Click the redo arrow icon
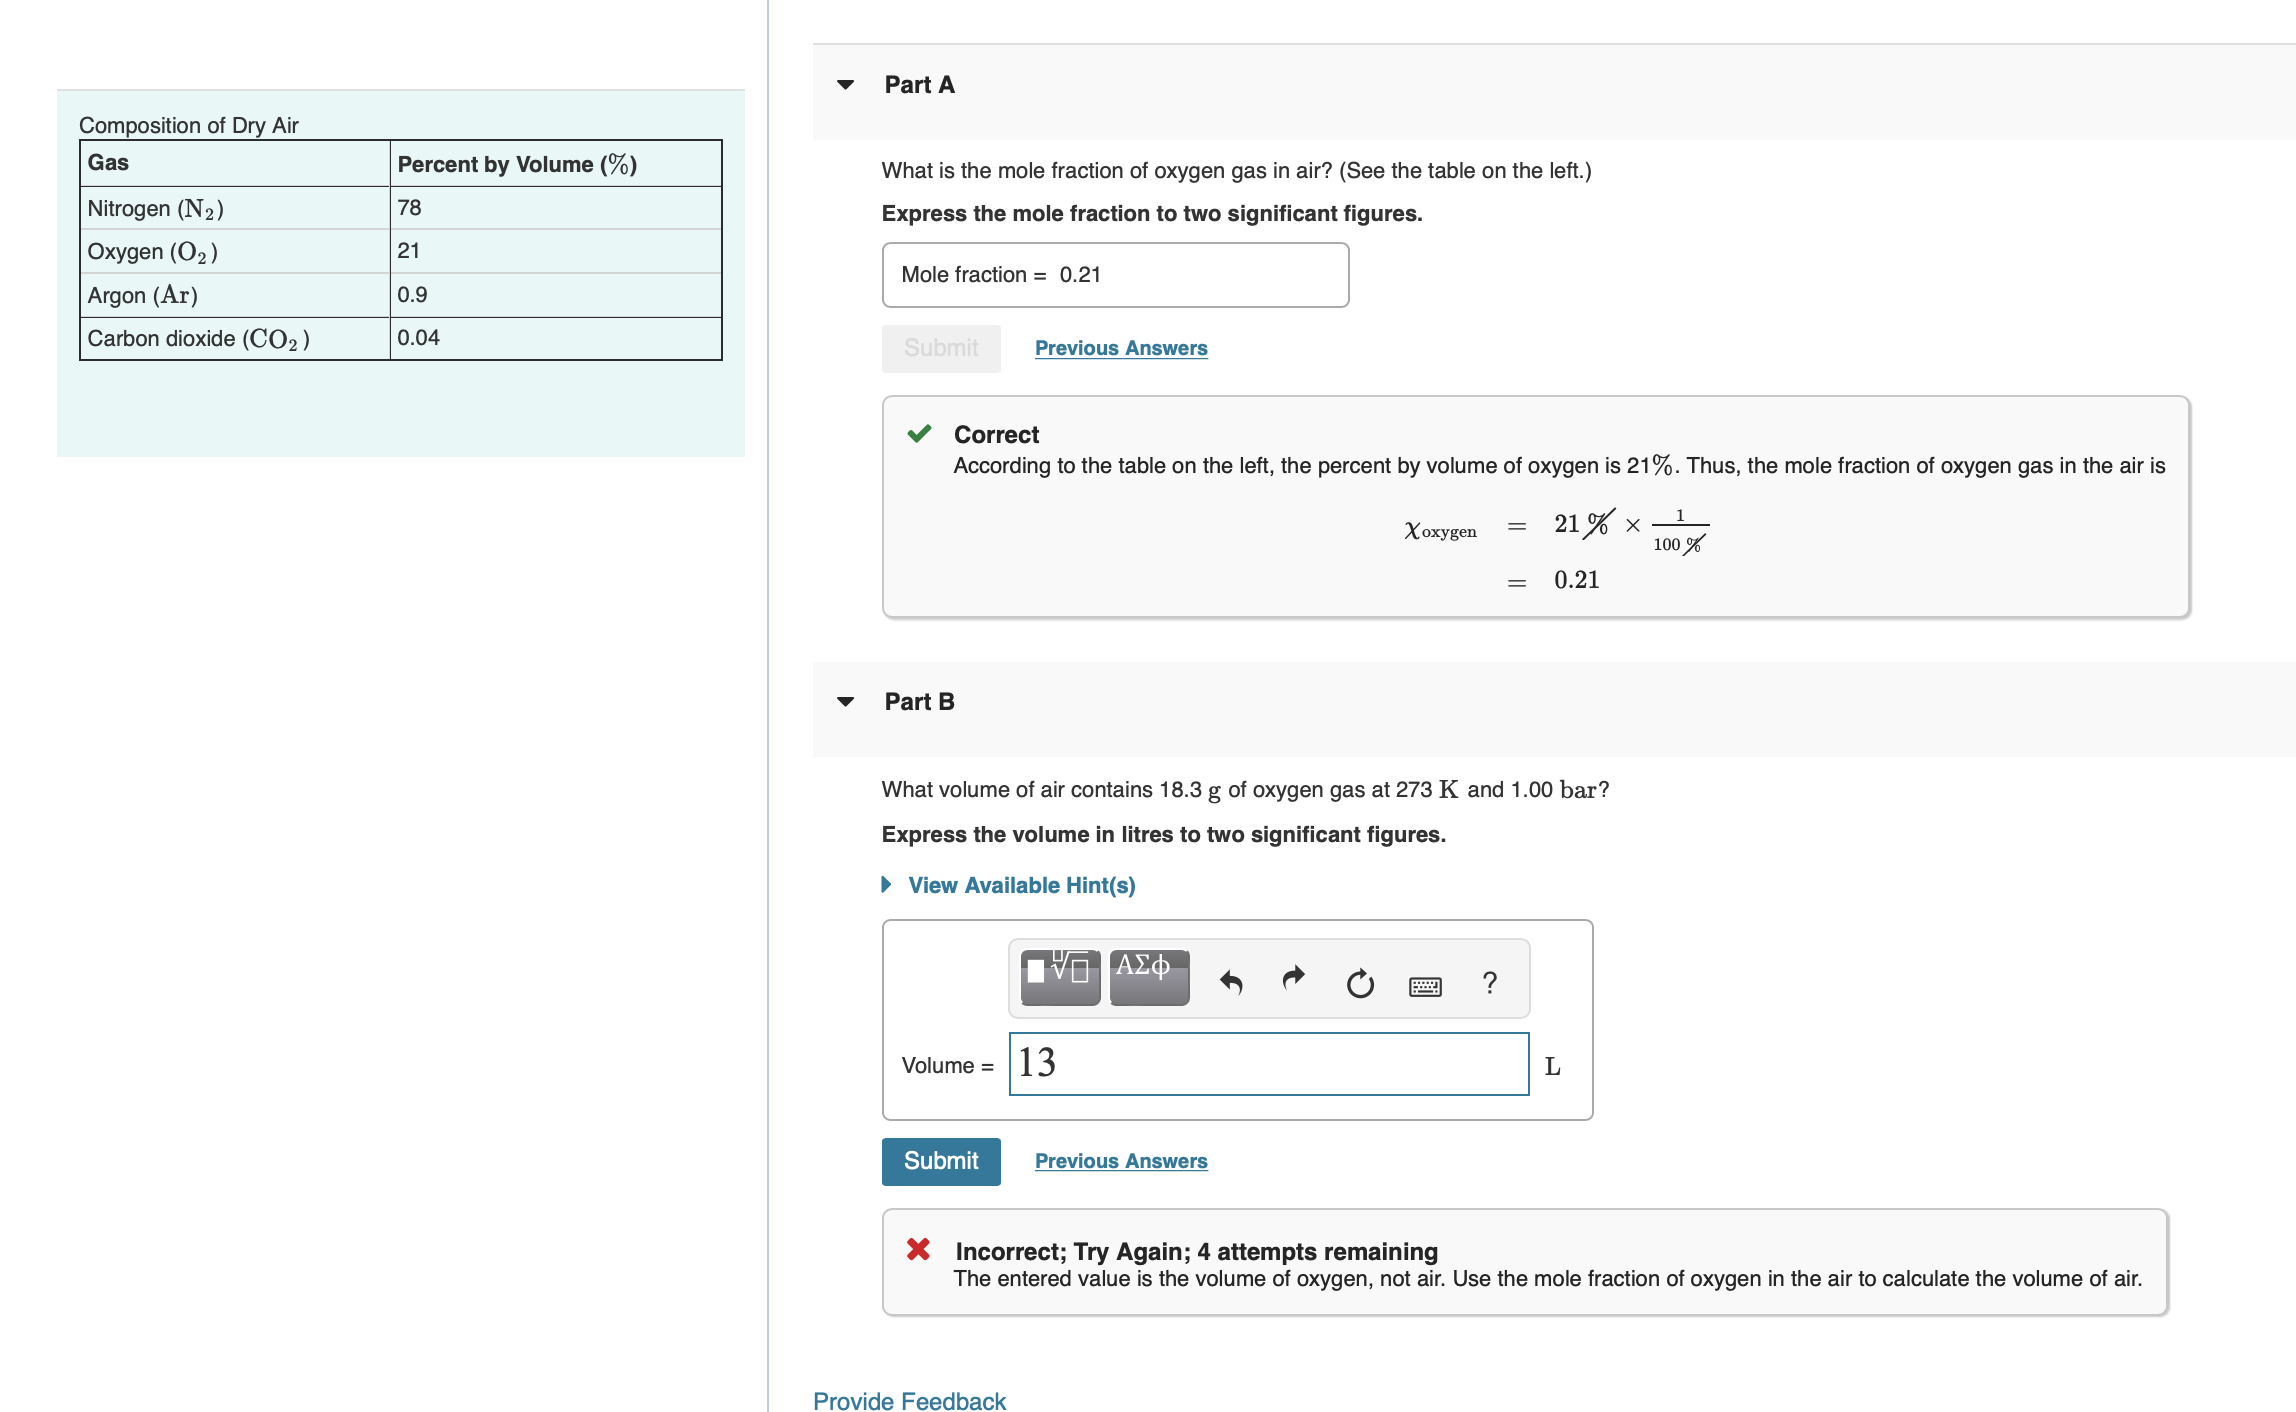The image size is (2296, 1412). coord(1294,978)
